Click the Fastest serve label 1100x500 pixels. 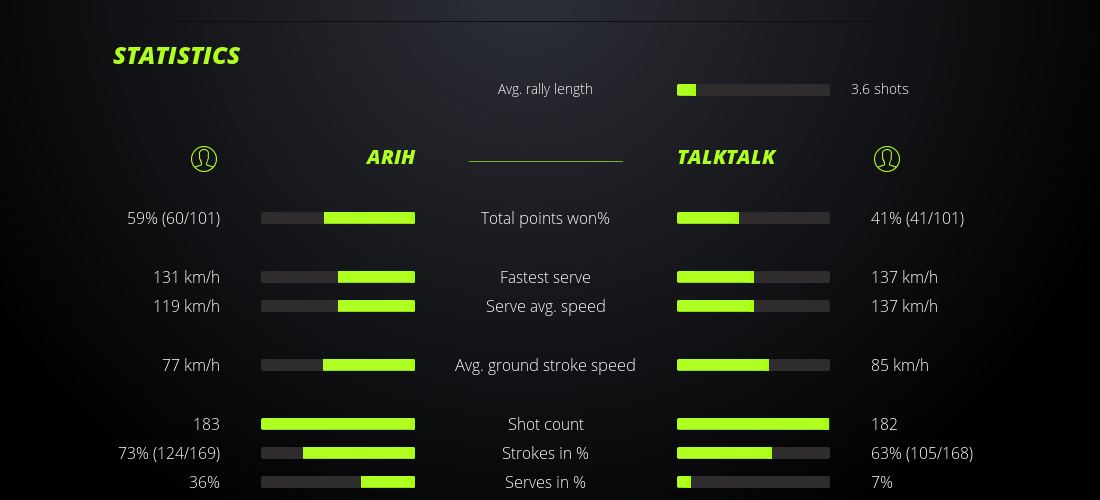click(x=545, y=277)
